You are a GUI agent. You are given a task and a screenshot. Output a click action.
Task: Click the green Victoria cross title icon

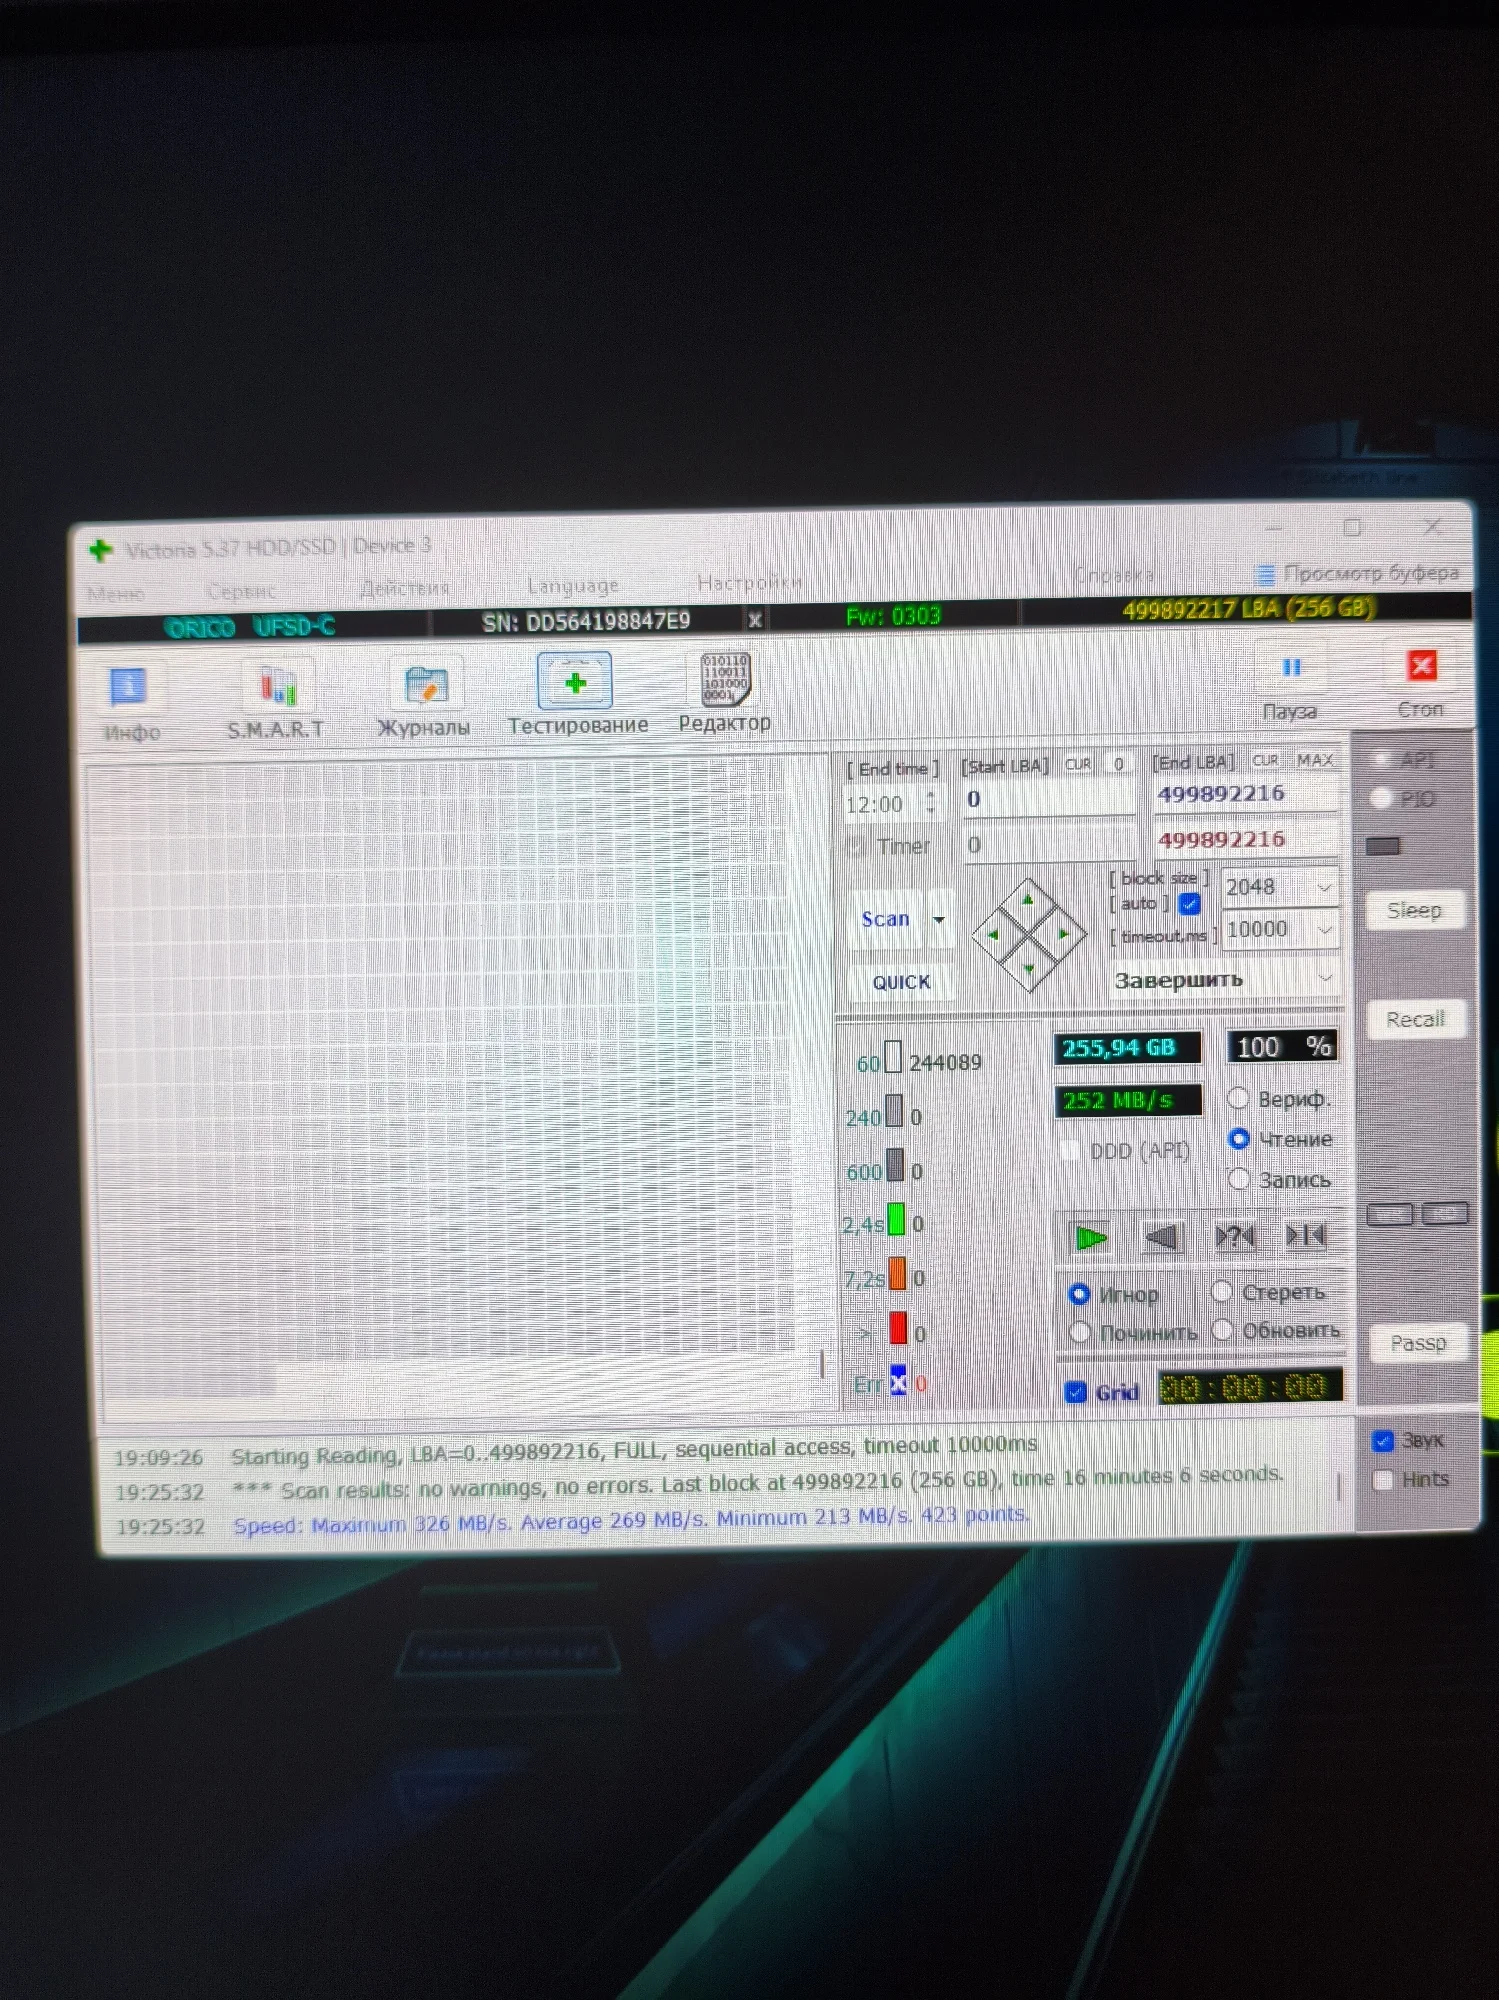(x=100, y=550)
